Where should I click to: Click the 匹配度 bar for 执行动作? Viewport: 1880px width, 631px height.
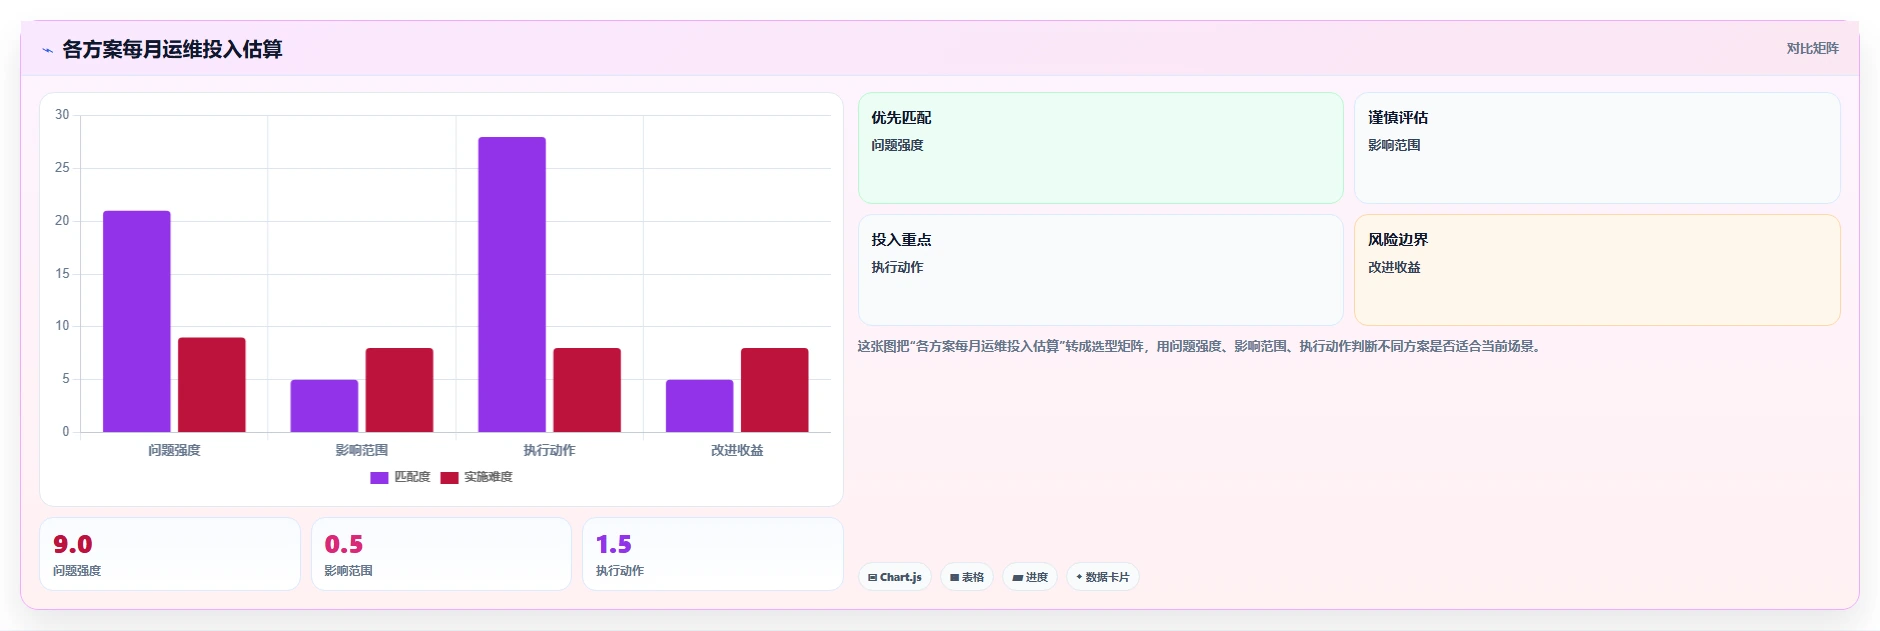click(512, 284)
